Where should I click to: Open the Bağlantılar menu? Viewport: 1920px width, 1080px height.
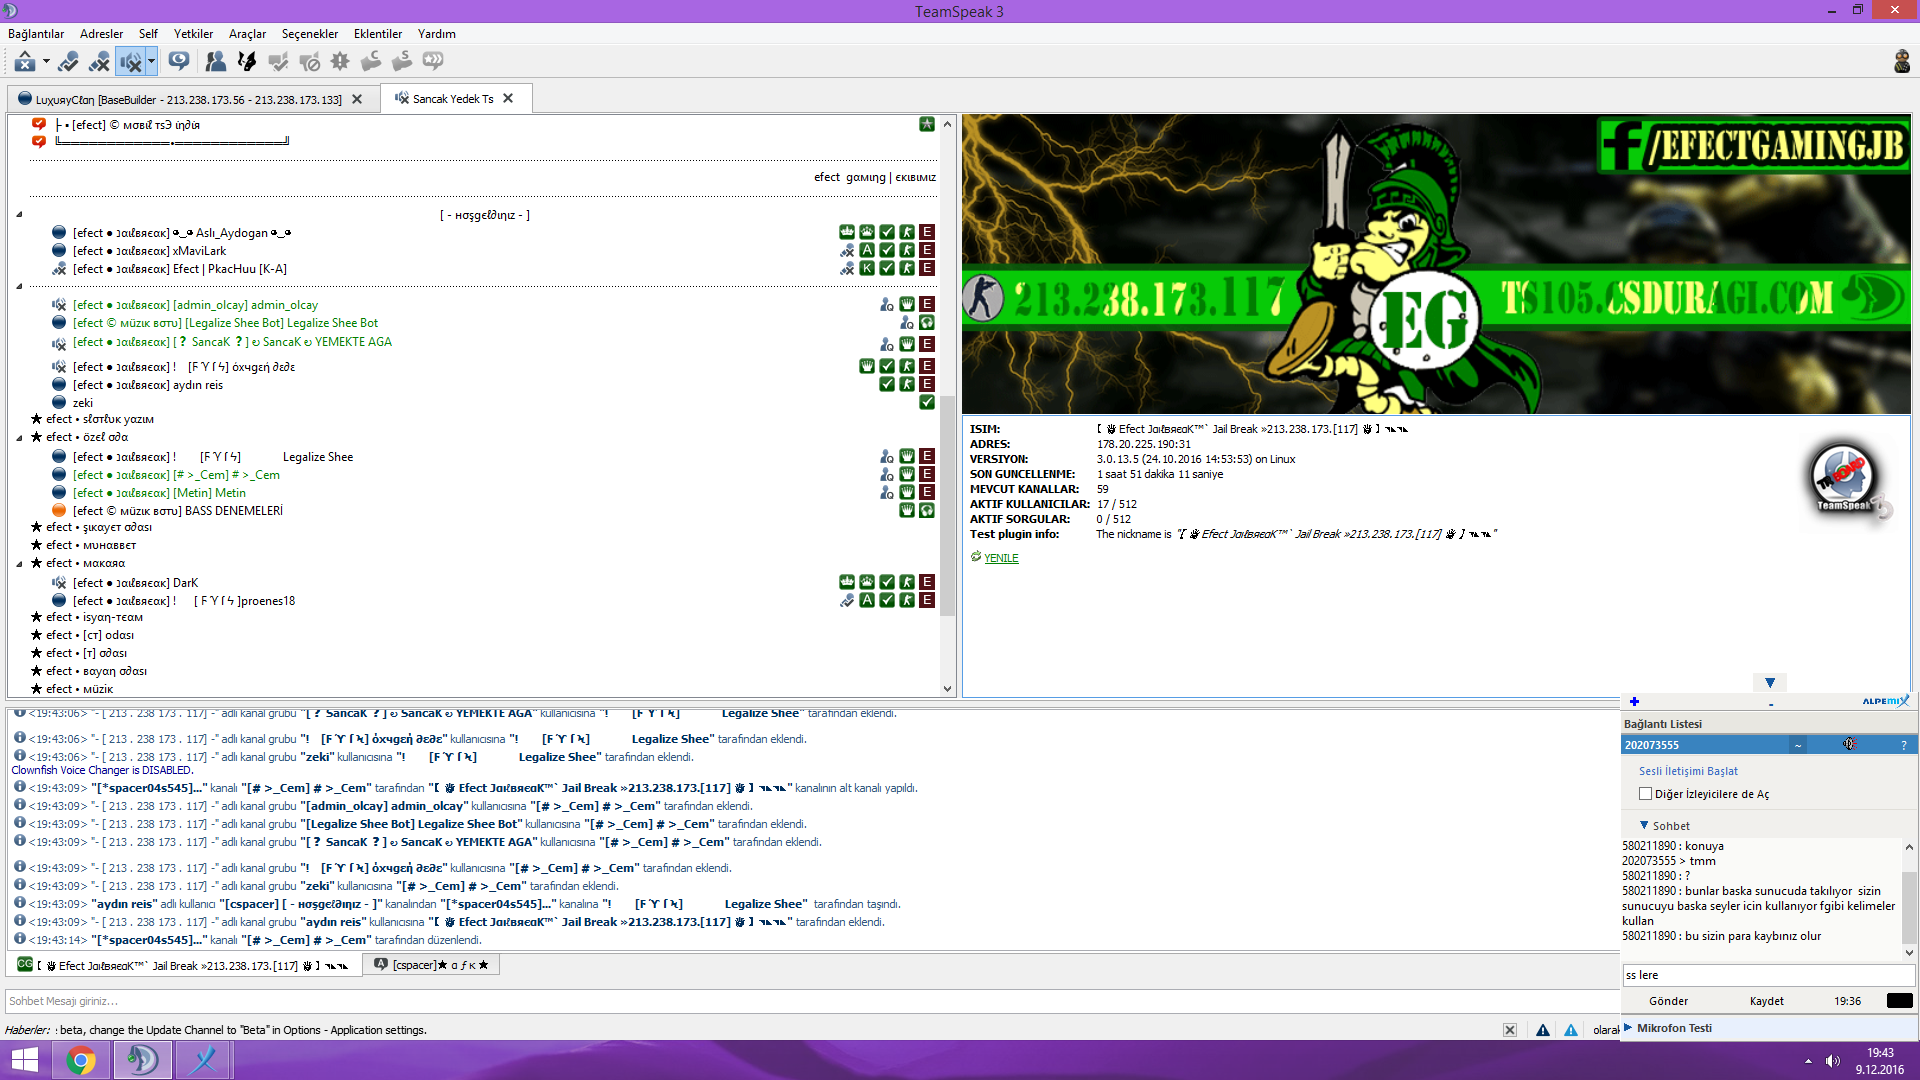36,34
